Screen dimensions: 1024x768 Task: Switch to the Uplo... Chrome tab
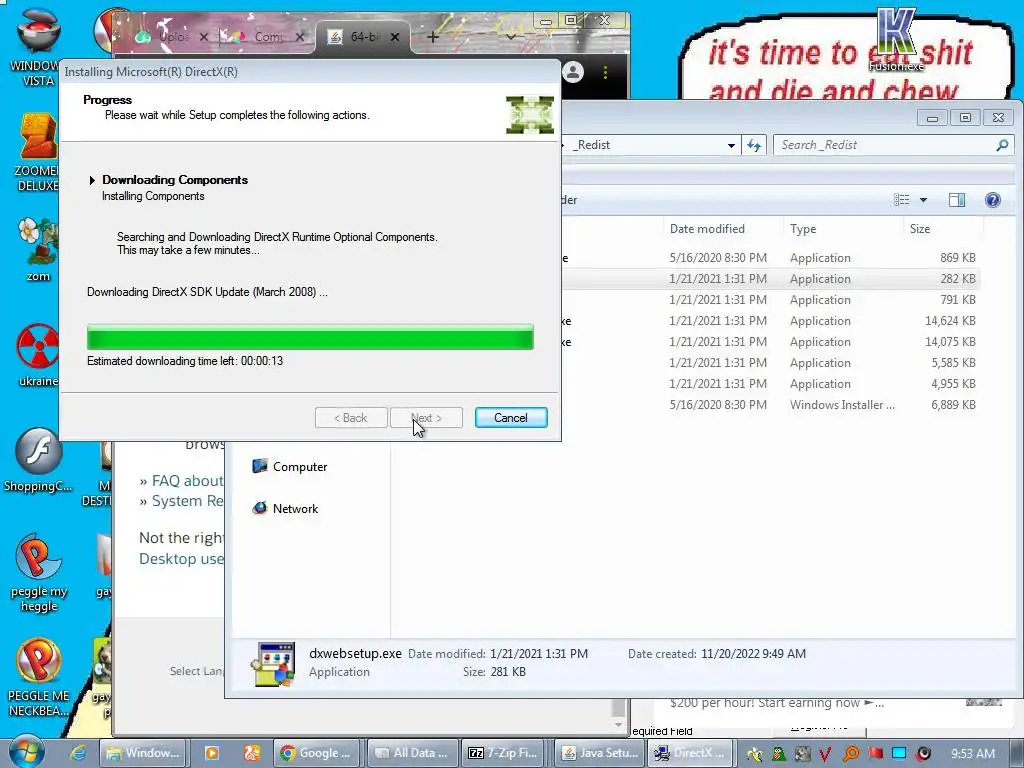point(170,37)
